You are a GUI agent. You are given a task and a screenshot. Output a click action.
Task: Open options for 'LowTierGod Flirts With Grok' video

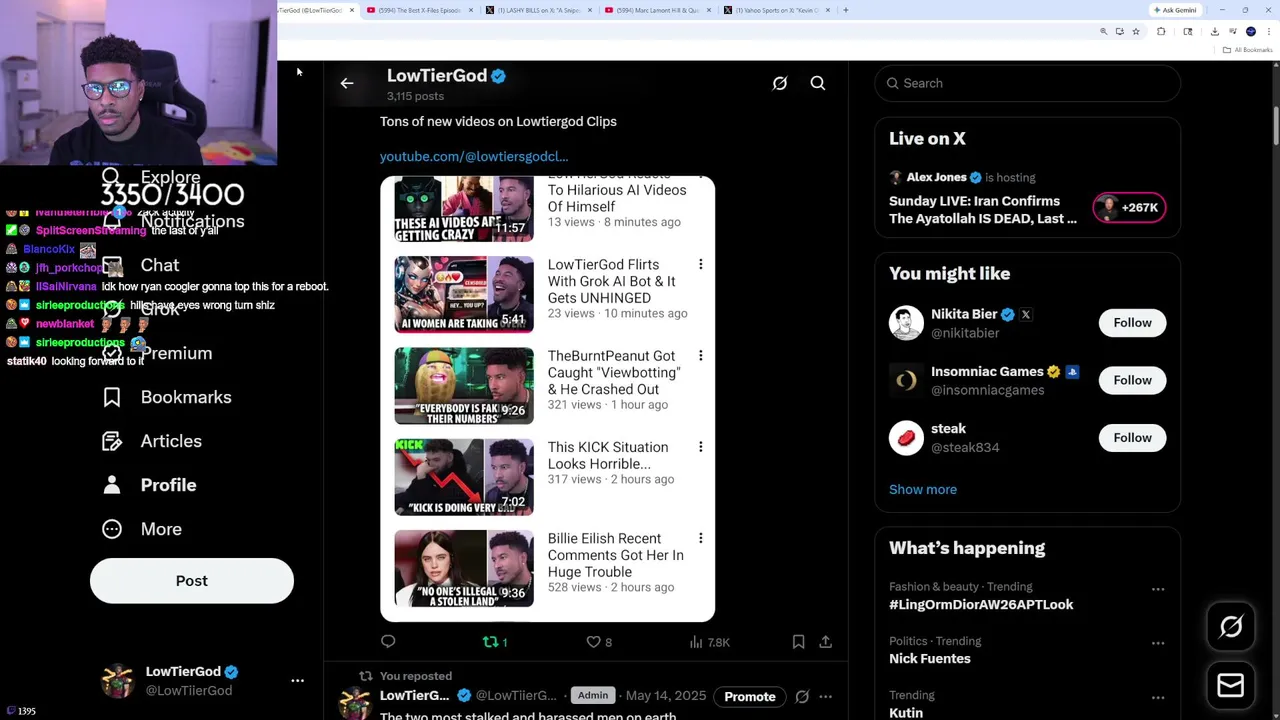tap(700, 264)
